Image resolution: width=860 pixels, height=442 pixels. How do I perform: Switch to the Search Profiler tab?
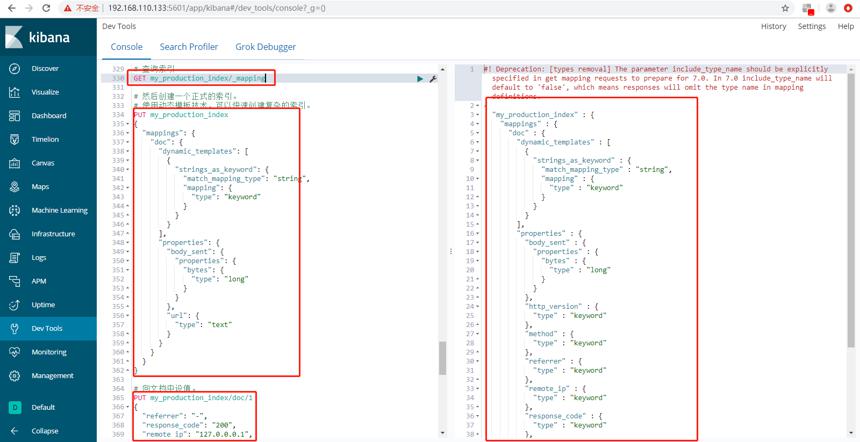189,47
